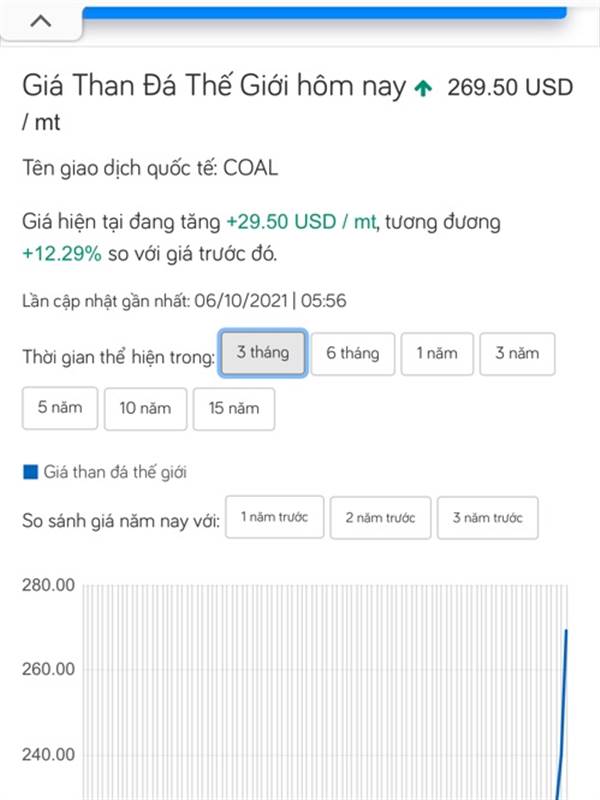
Task: Click the Giá than đá thế giới legend label
Action: click(x=115, y=472)
